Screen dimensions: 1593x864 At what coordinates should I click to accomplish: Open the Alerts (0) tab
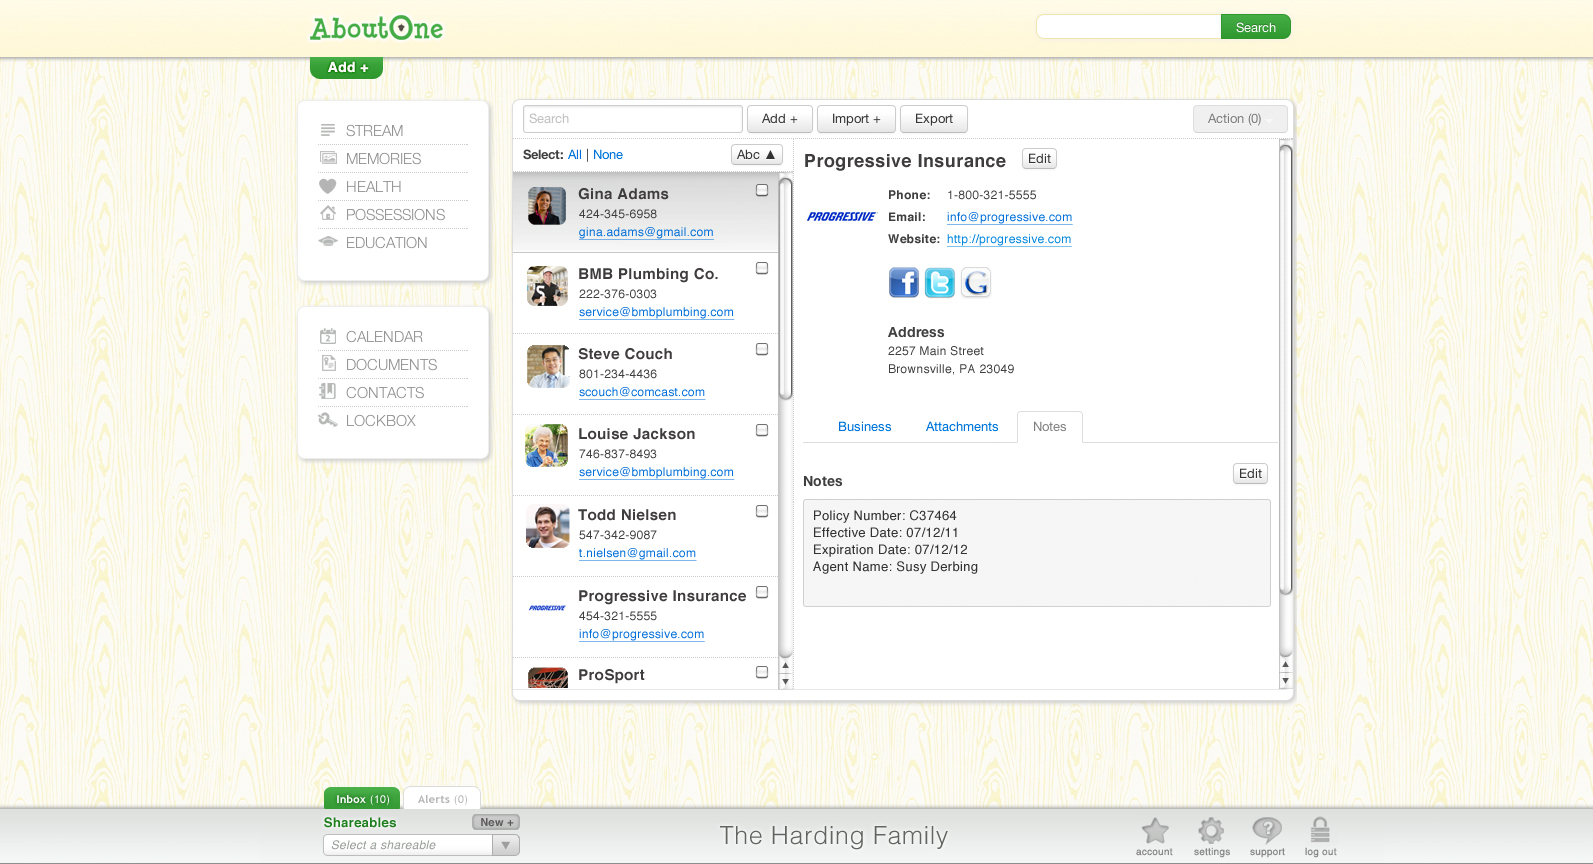click(442, 799)
